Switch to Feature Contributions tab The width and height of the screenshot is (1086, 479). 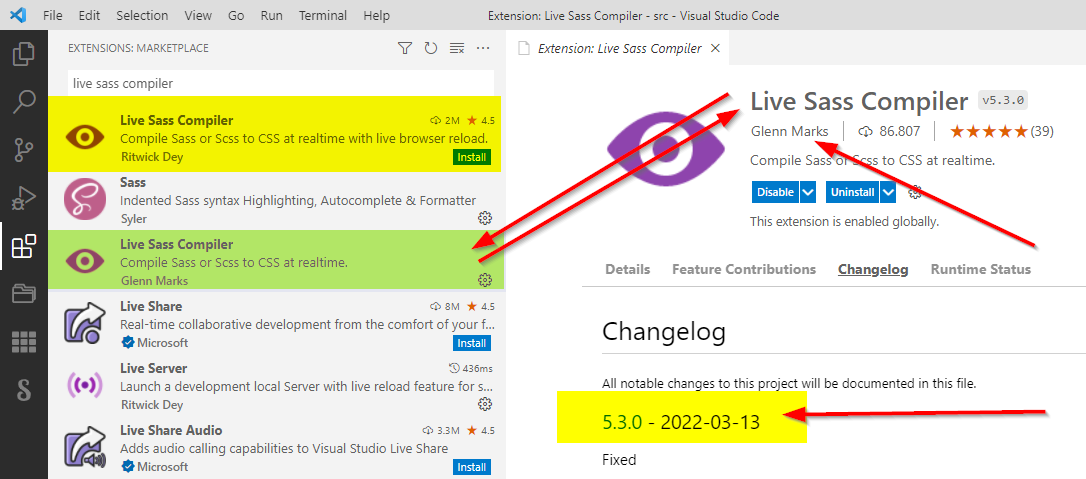click(744, 269)
